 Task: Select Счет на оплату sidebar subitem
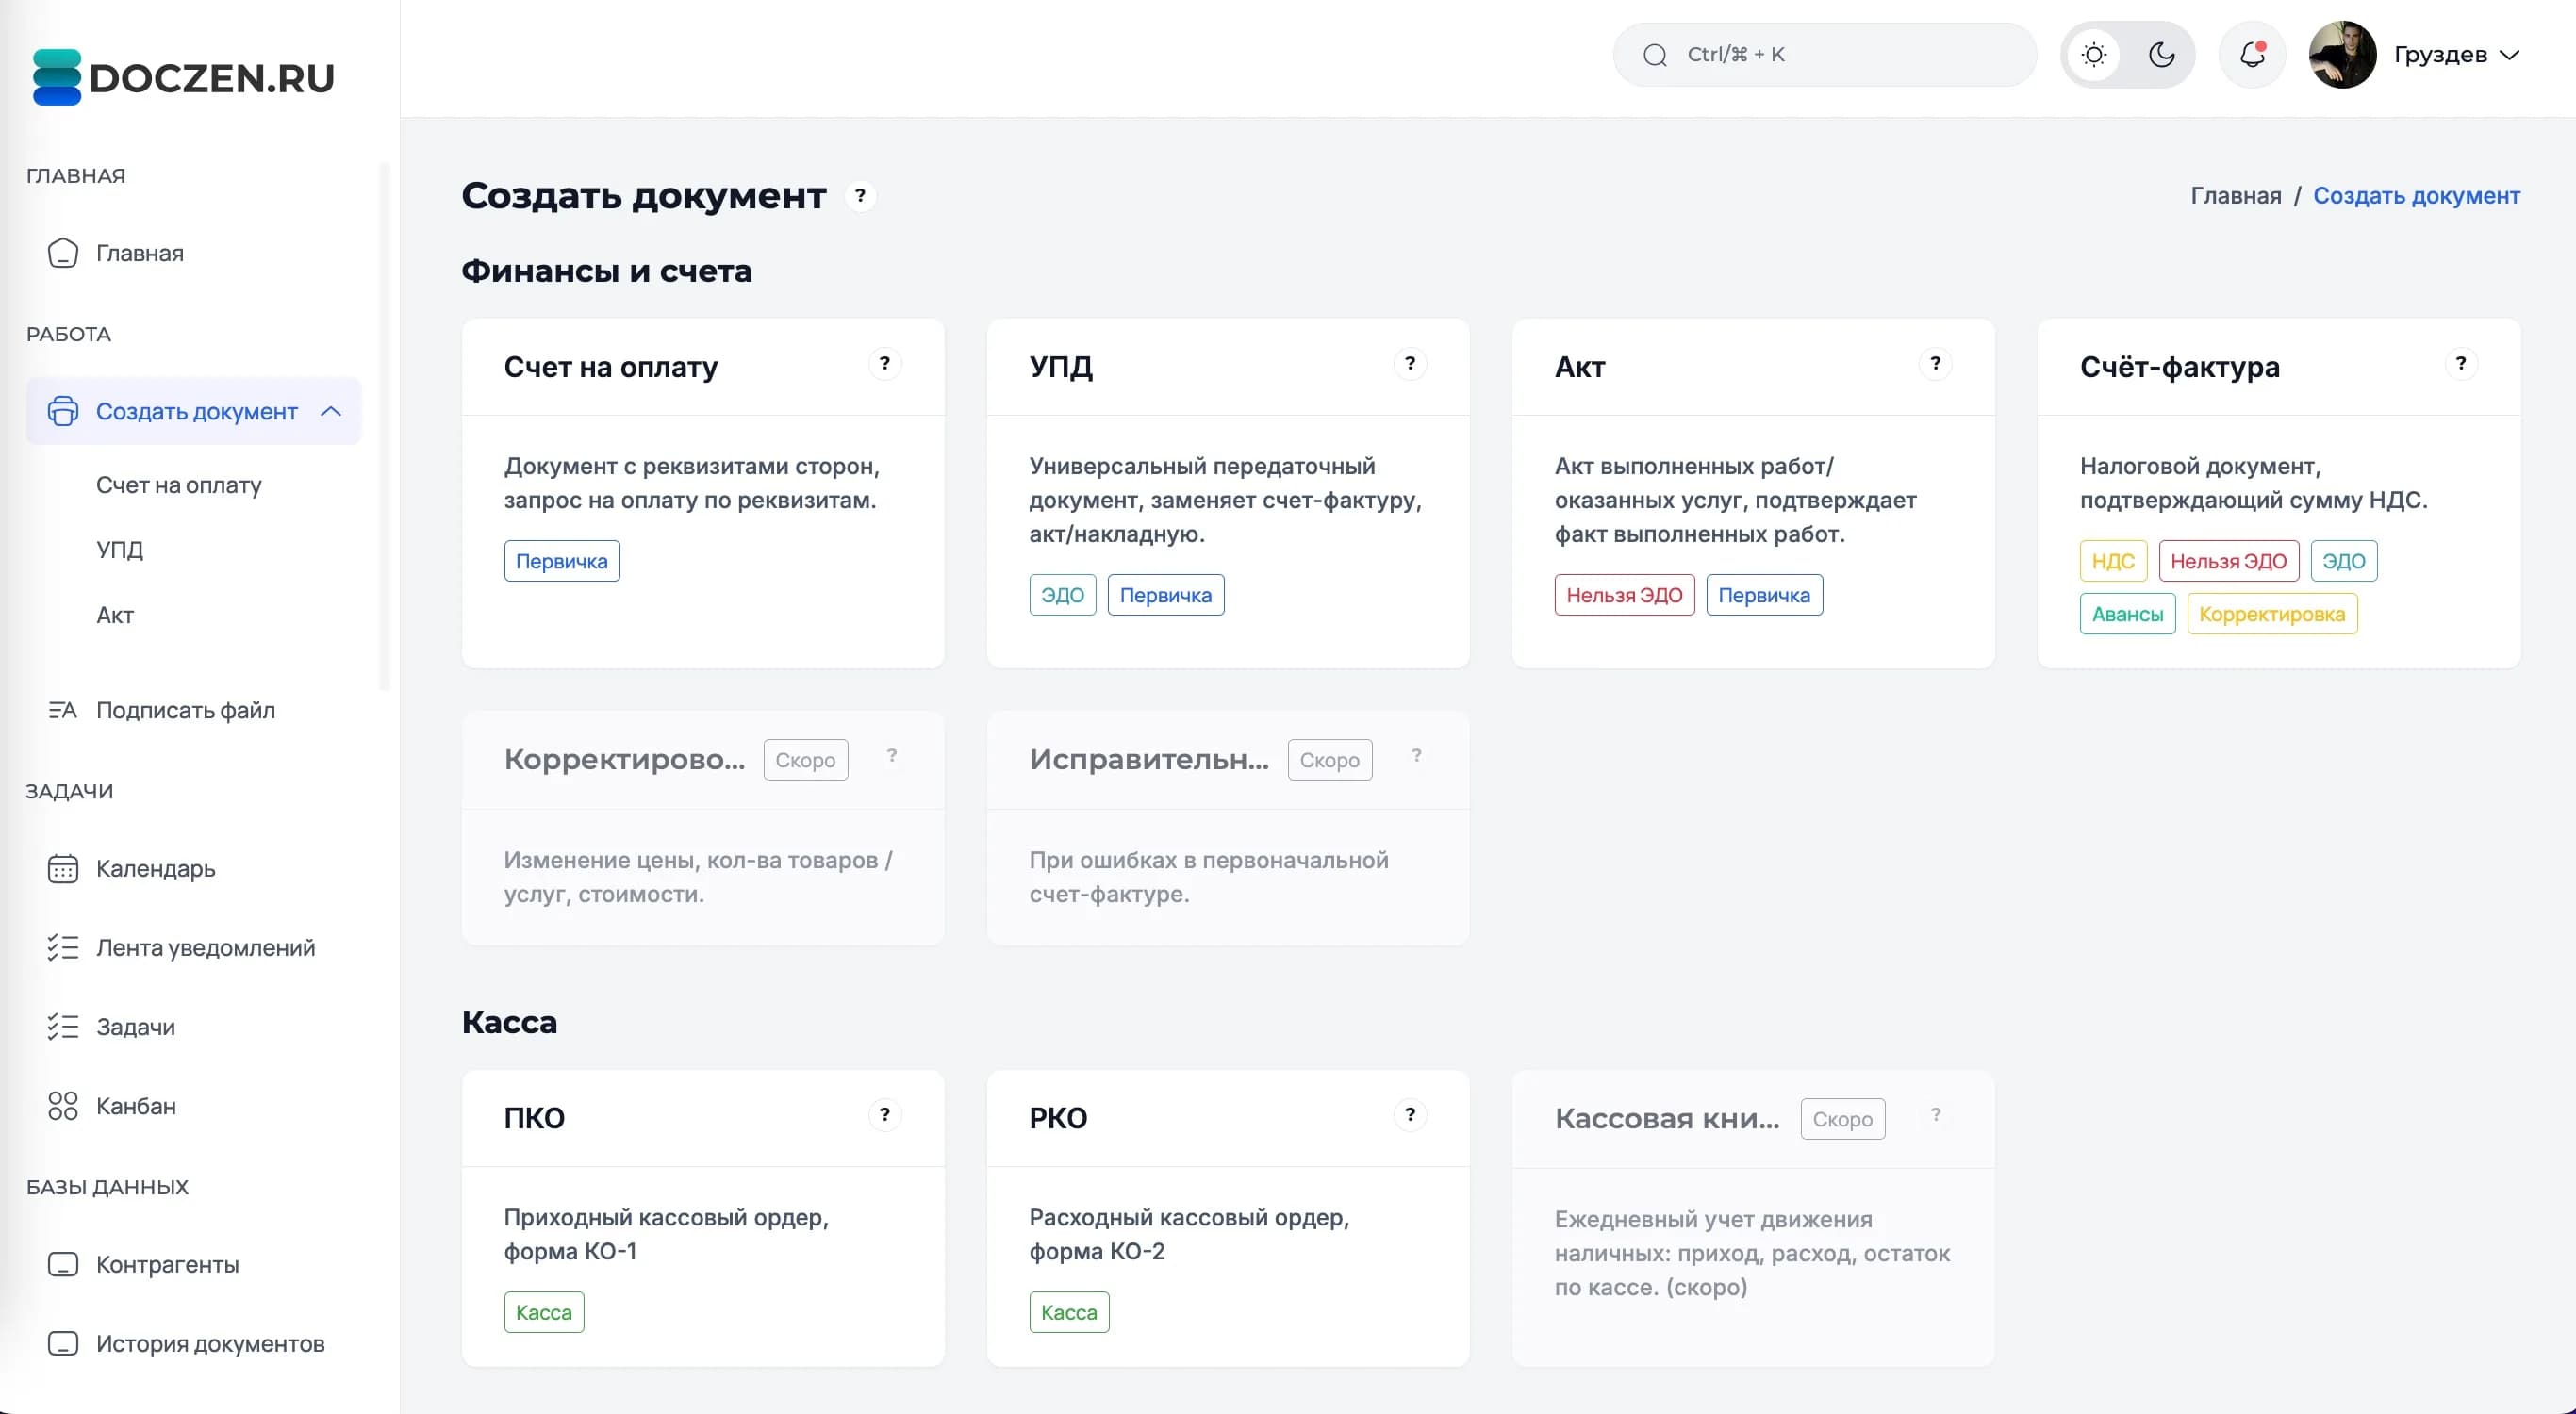pos(179,485)
